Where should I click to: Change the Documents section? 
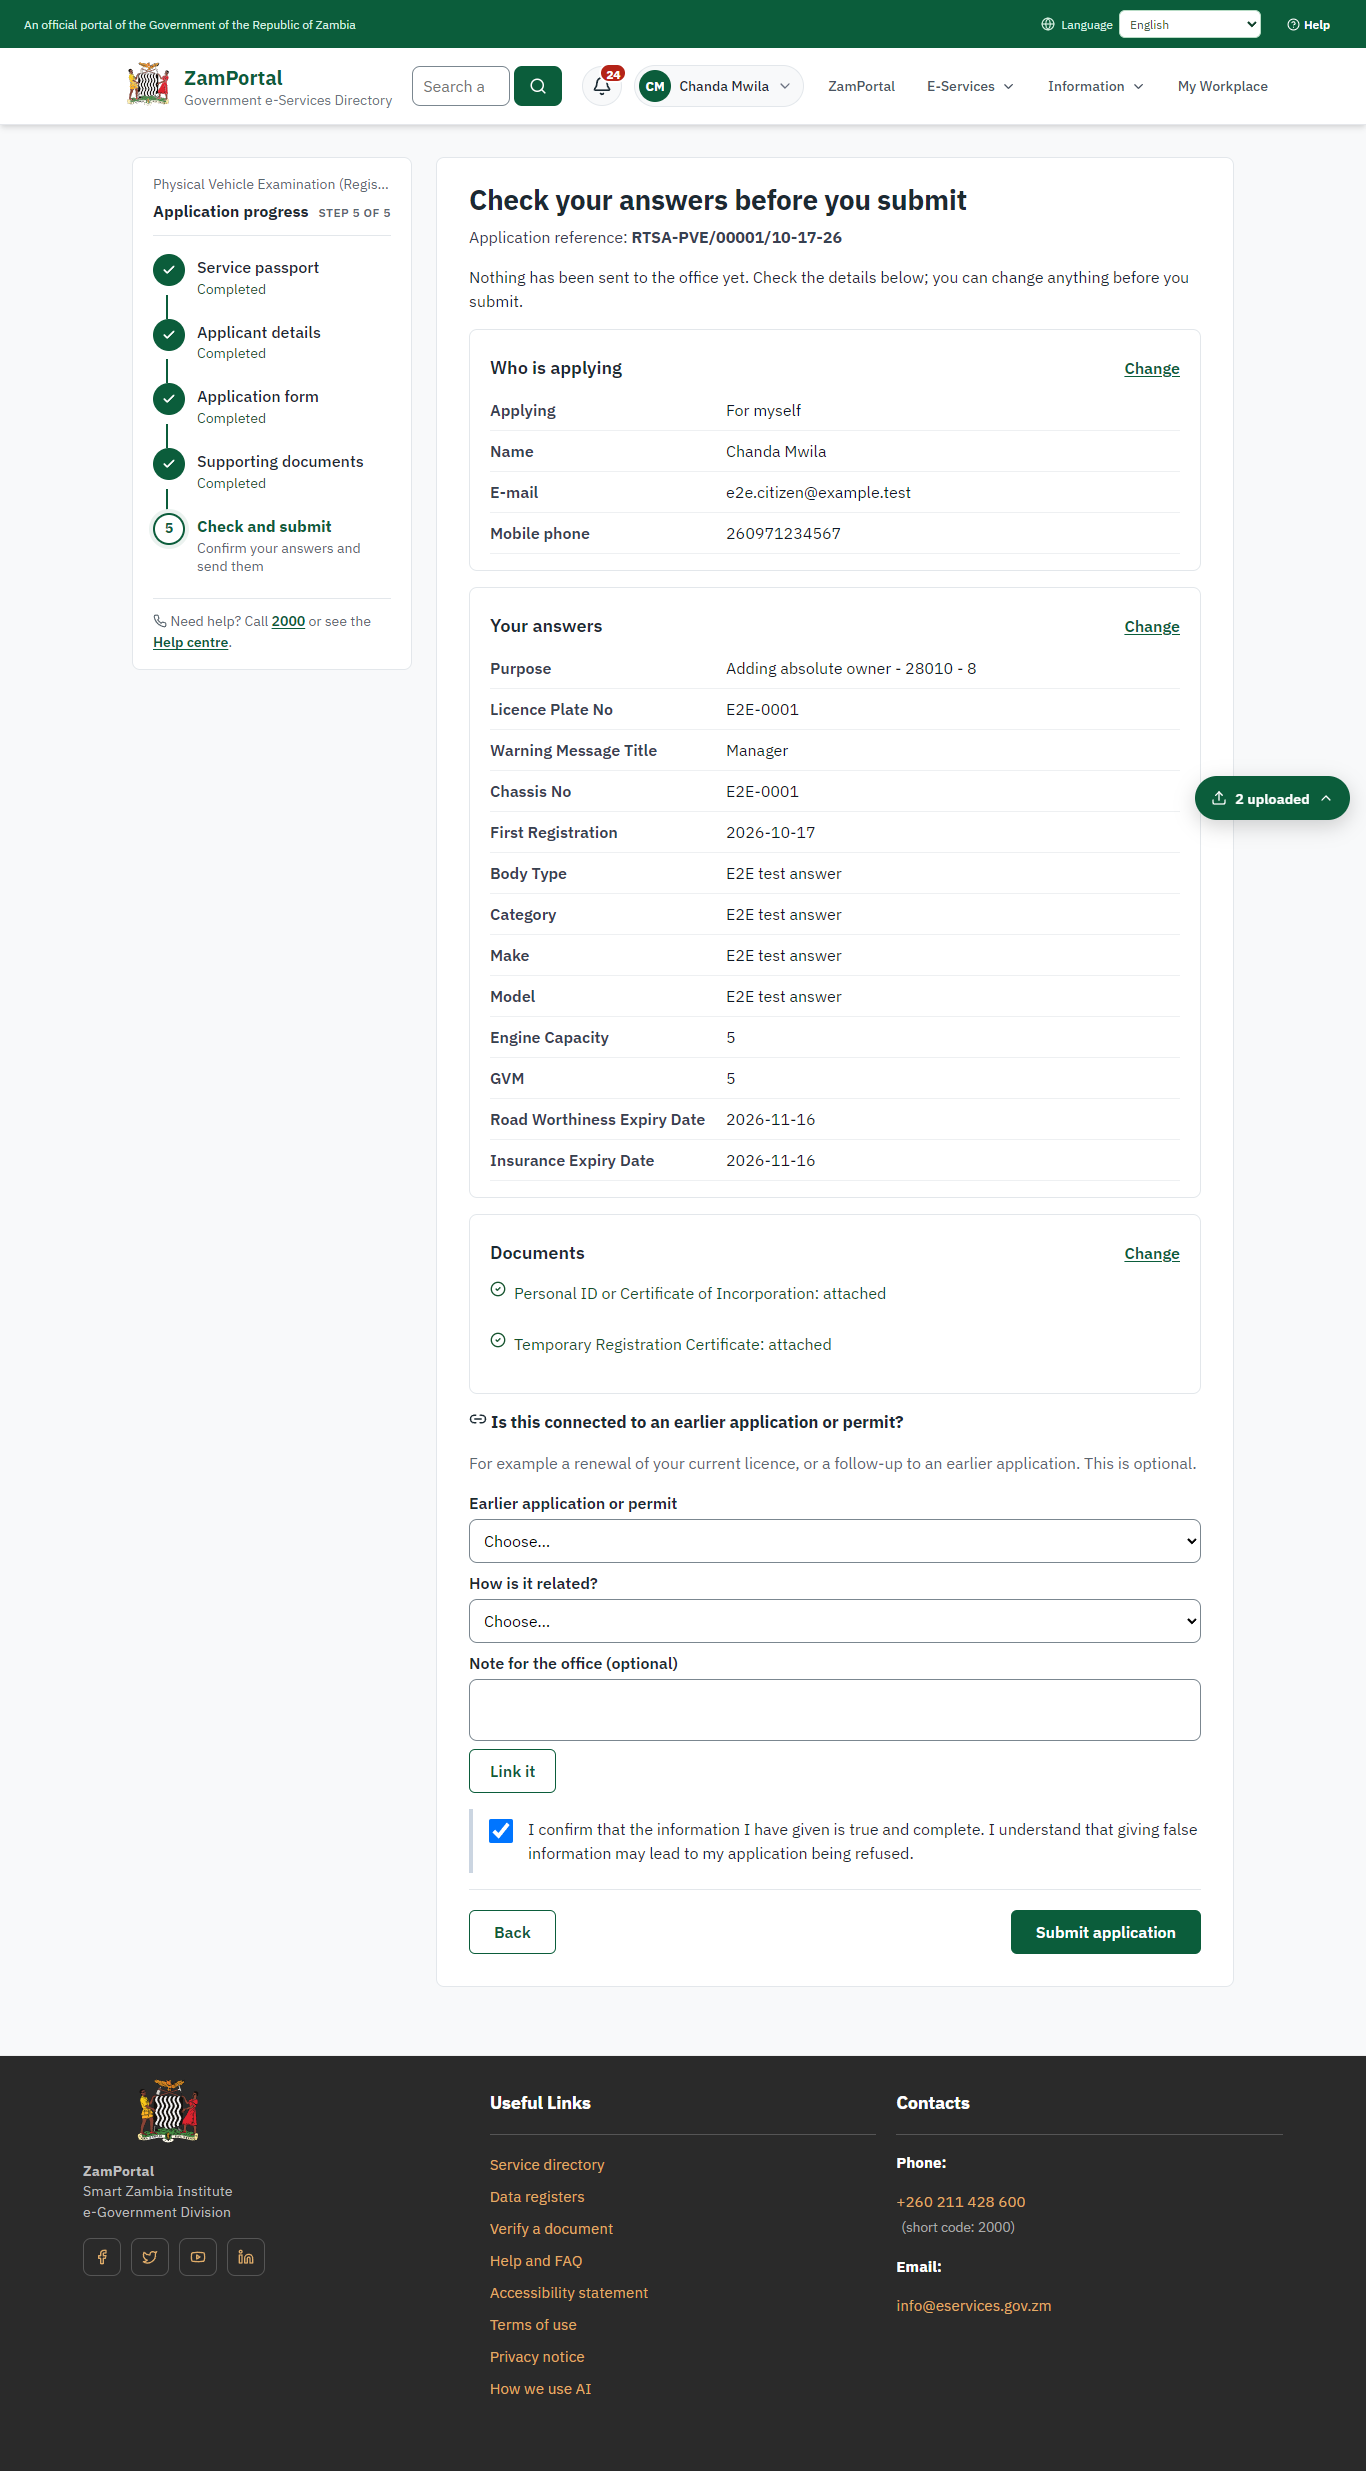tap(1152, 1253)
